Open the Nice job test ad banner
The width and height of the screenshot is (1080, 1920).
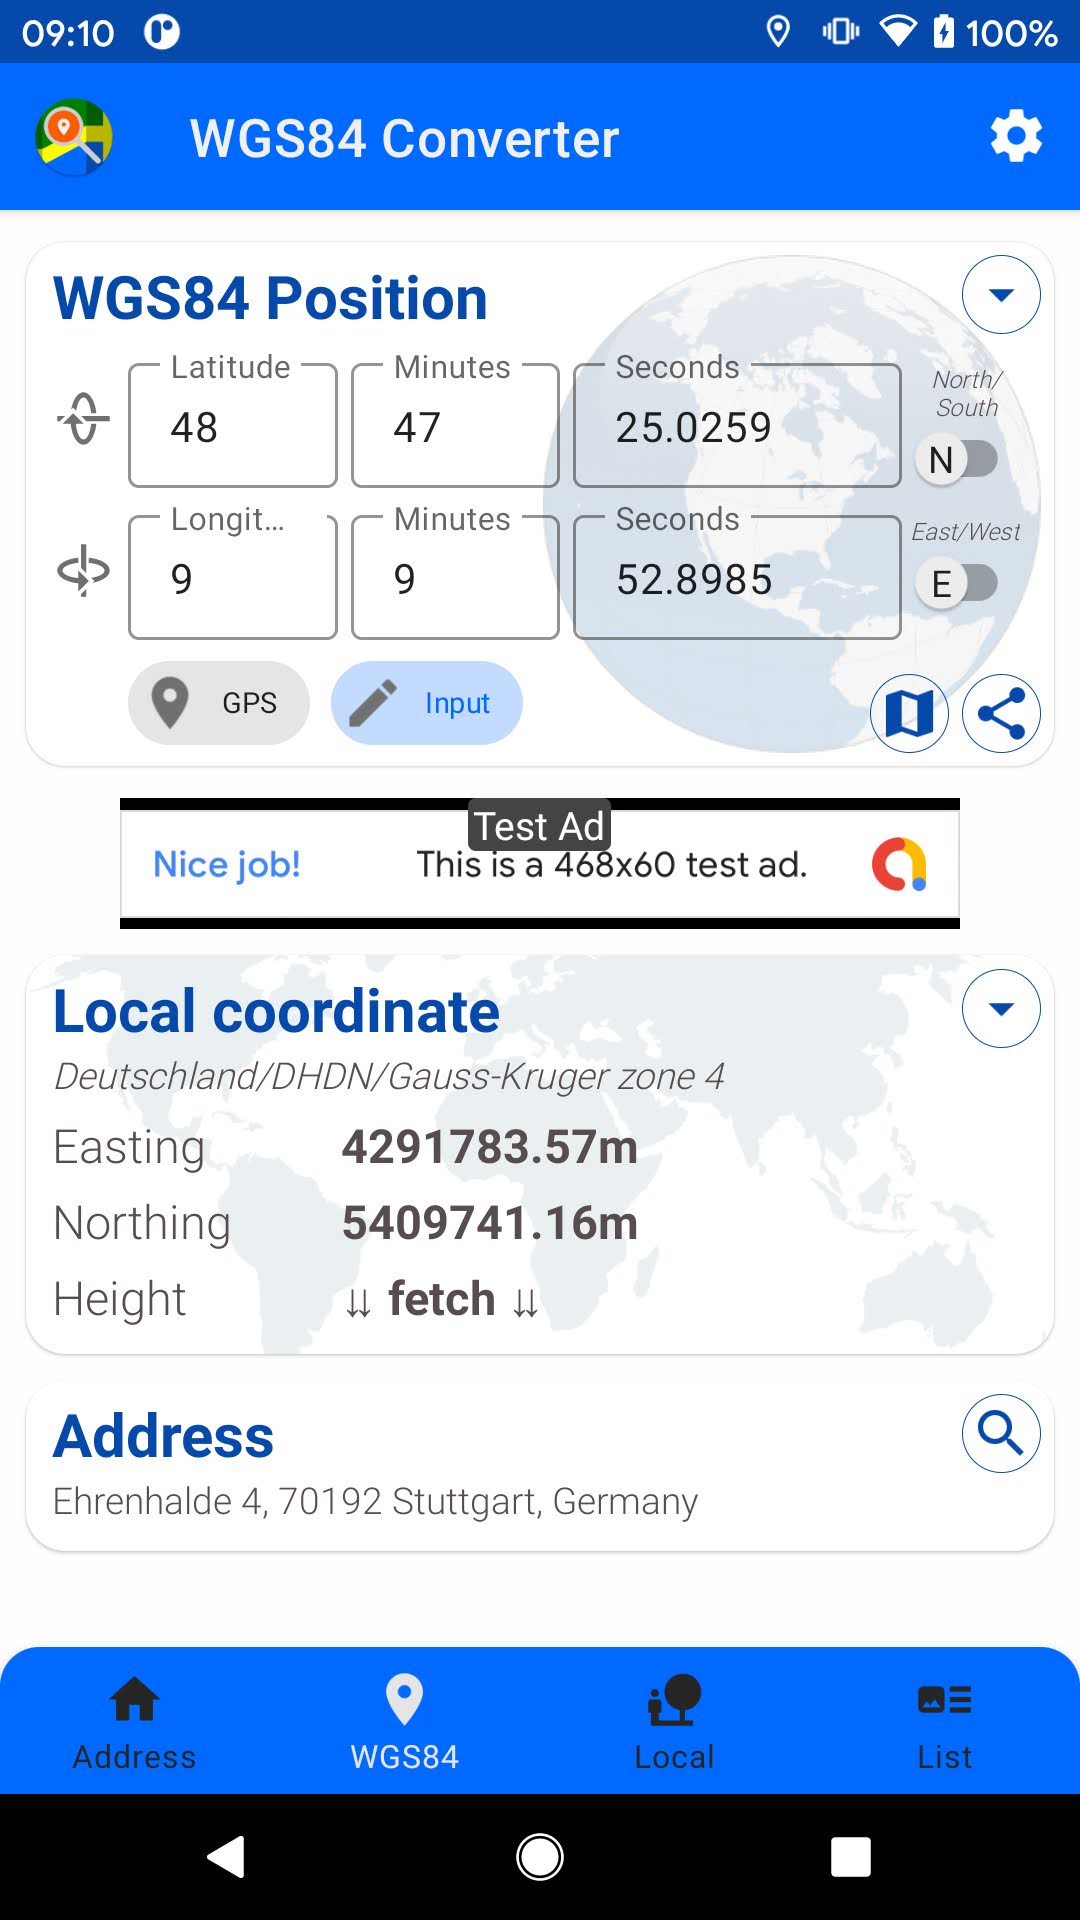(540, 864)
